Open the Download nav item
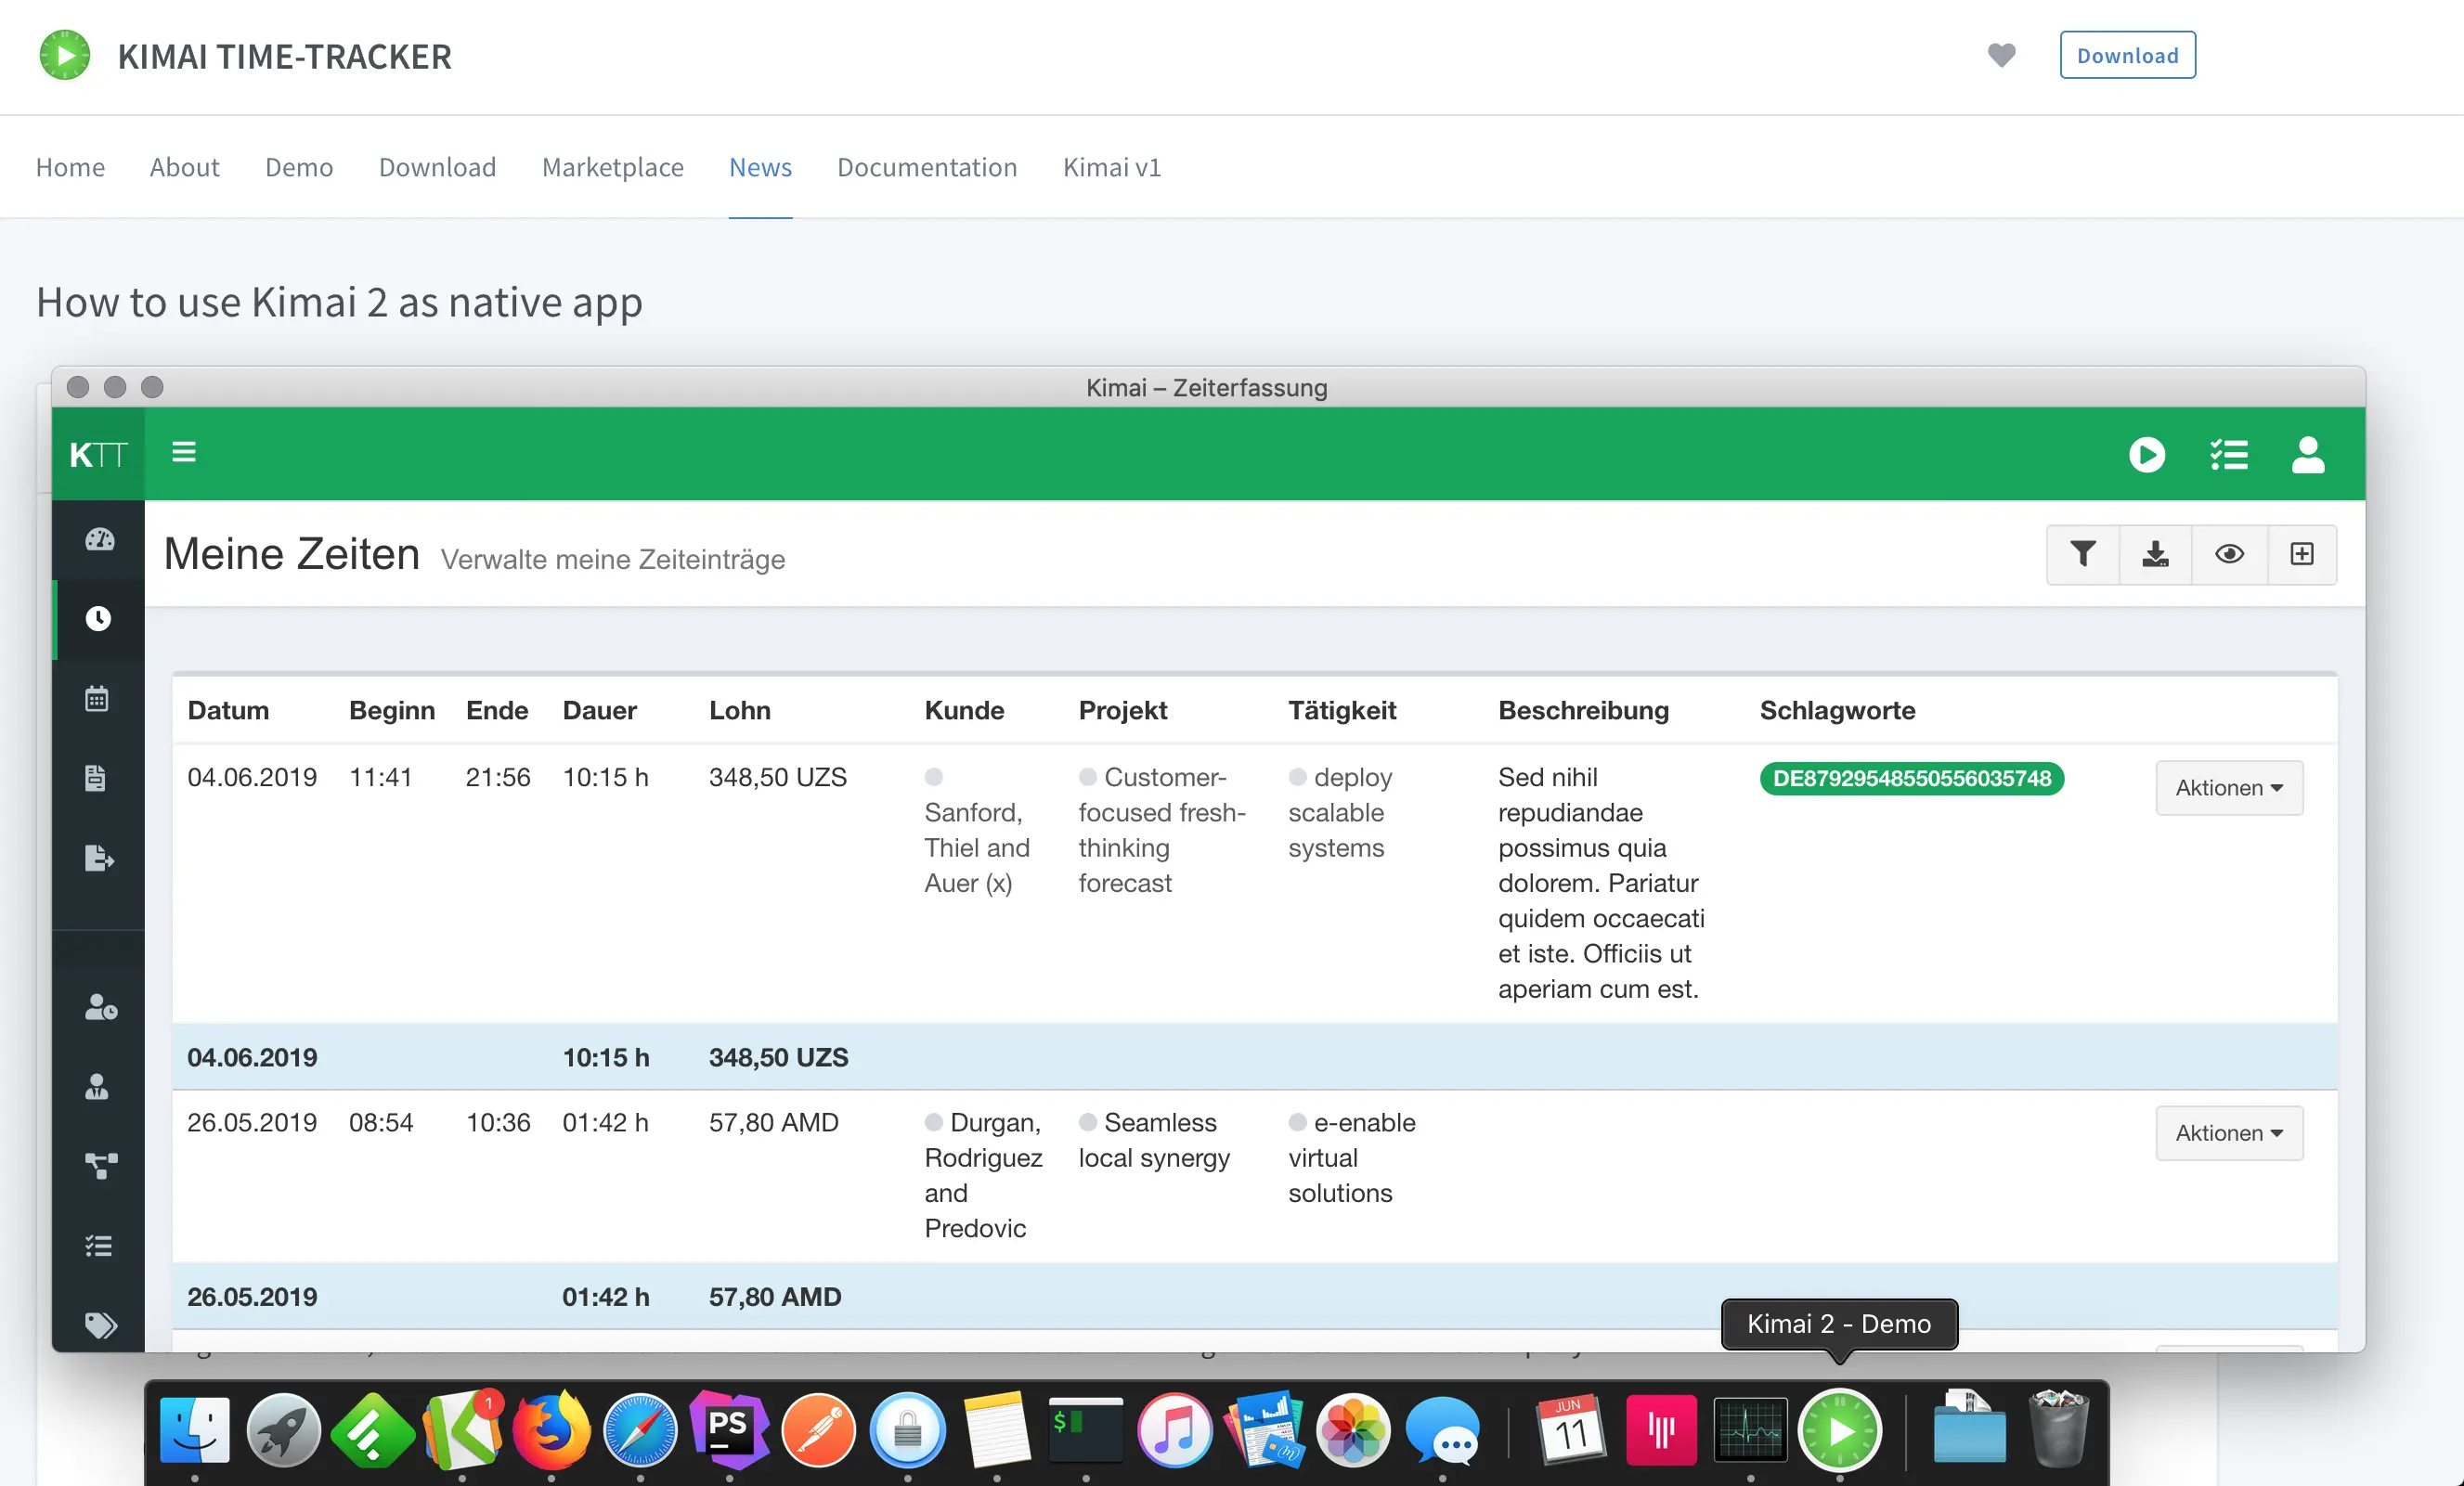This screenshot has width=2464, height=1486. coord(437,166)
